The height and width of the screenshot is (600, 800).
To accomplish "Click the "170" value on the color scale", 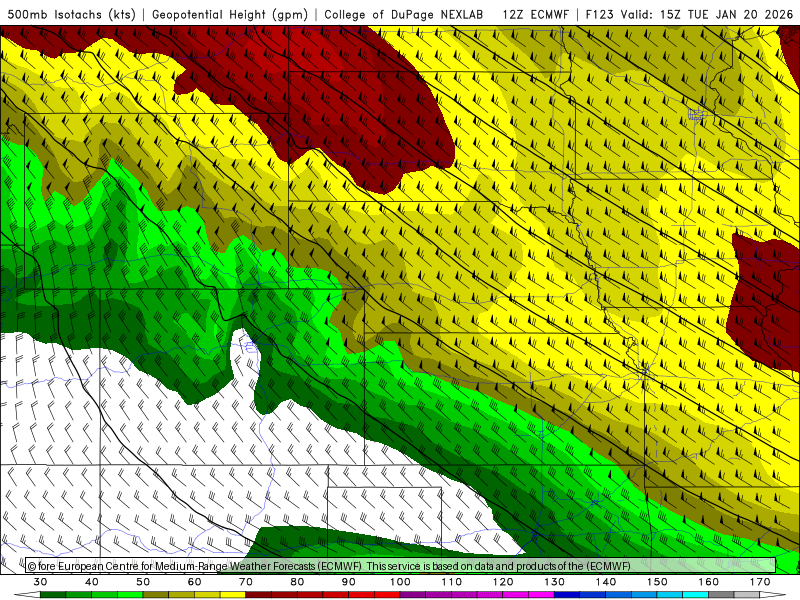I will [760, 582].
